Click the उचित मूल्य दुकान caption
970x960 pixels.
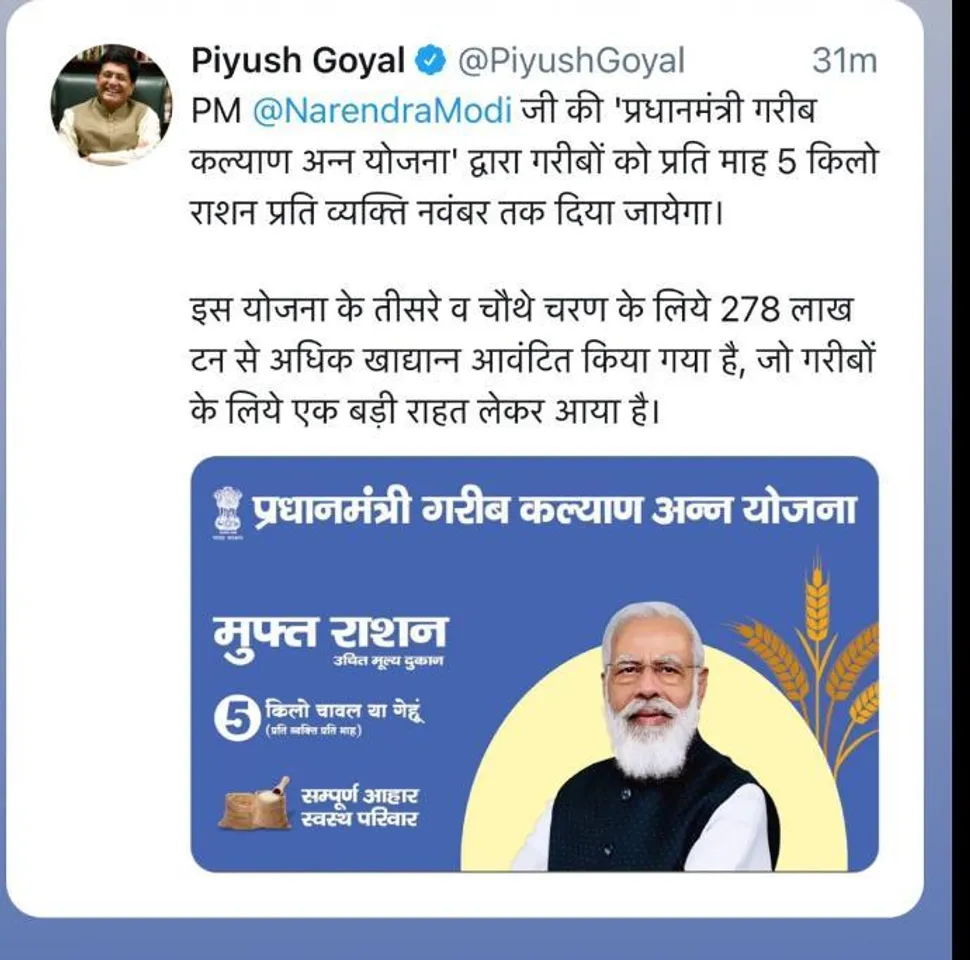pyautogui.click(x=388, y=661)
